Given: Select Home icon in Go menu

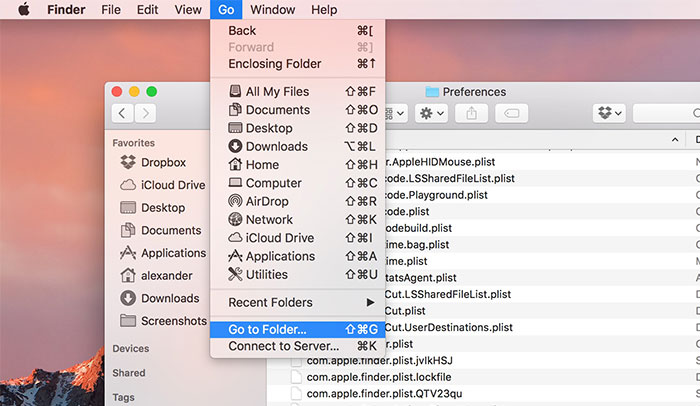Looking at the screenshot, I should coord(235,164).
